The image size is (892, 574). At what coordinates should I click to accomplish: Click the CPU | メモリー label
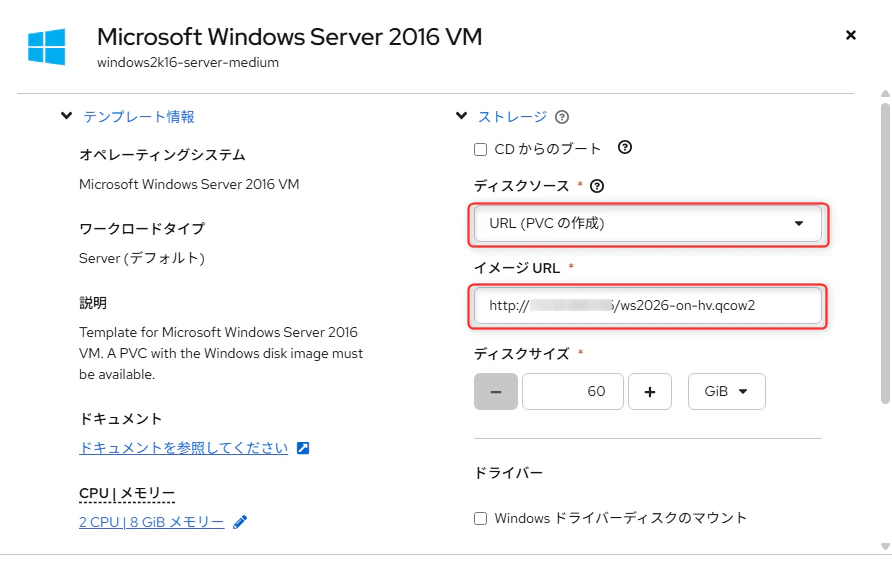pos(127,493)
